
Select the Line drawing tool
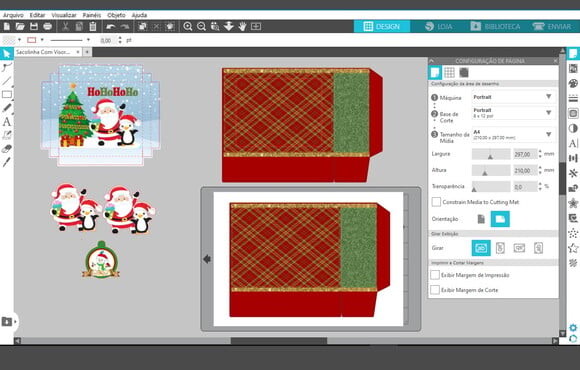(7, 81)
